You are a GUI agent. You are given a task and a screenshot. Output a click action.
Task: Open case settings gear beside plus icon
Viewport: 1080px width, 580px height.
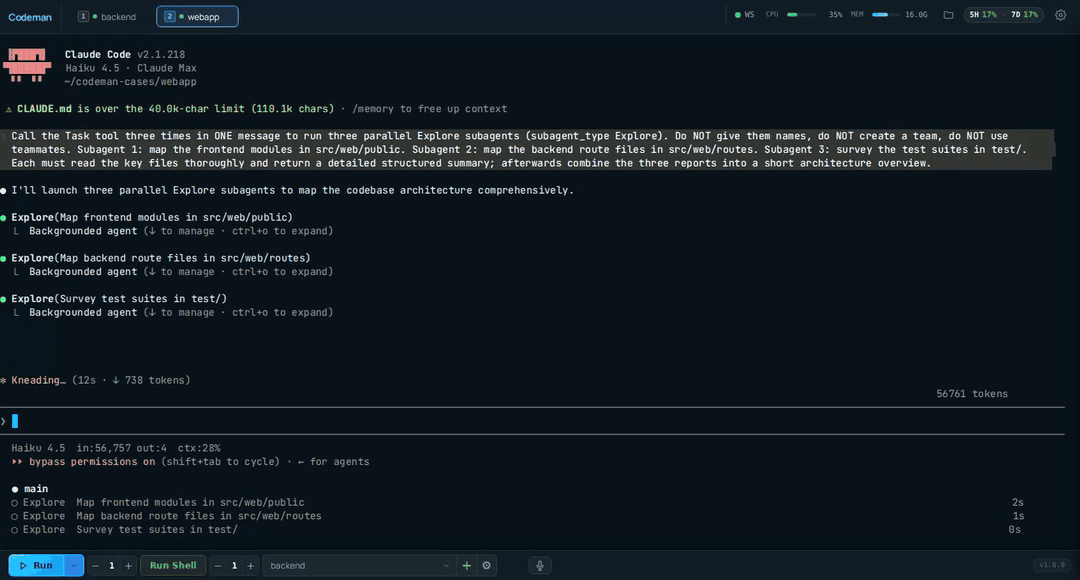point(486,566)
